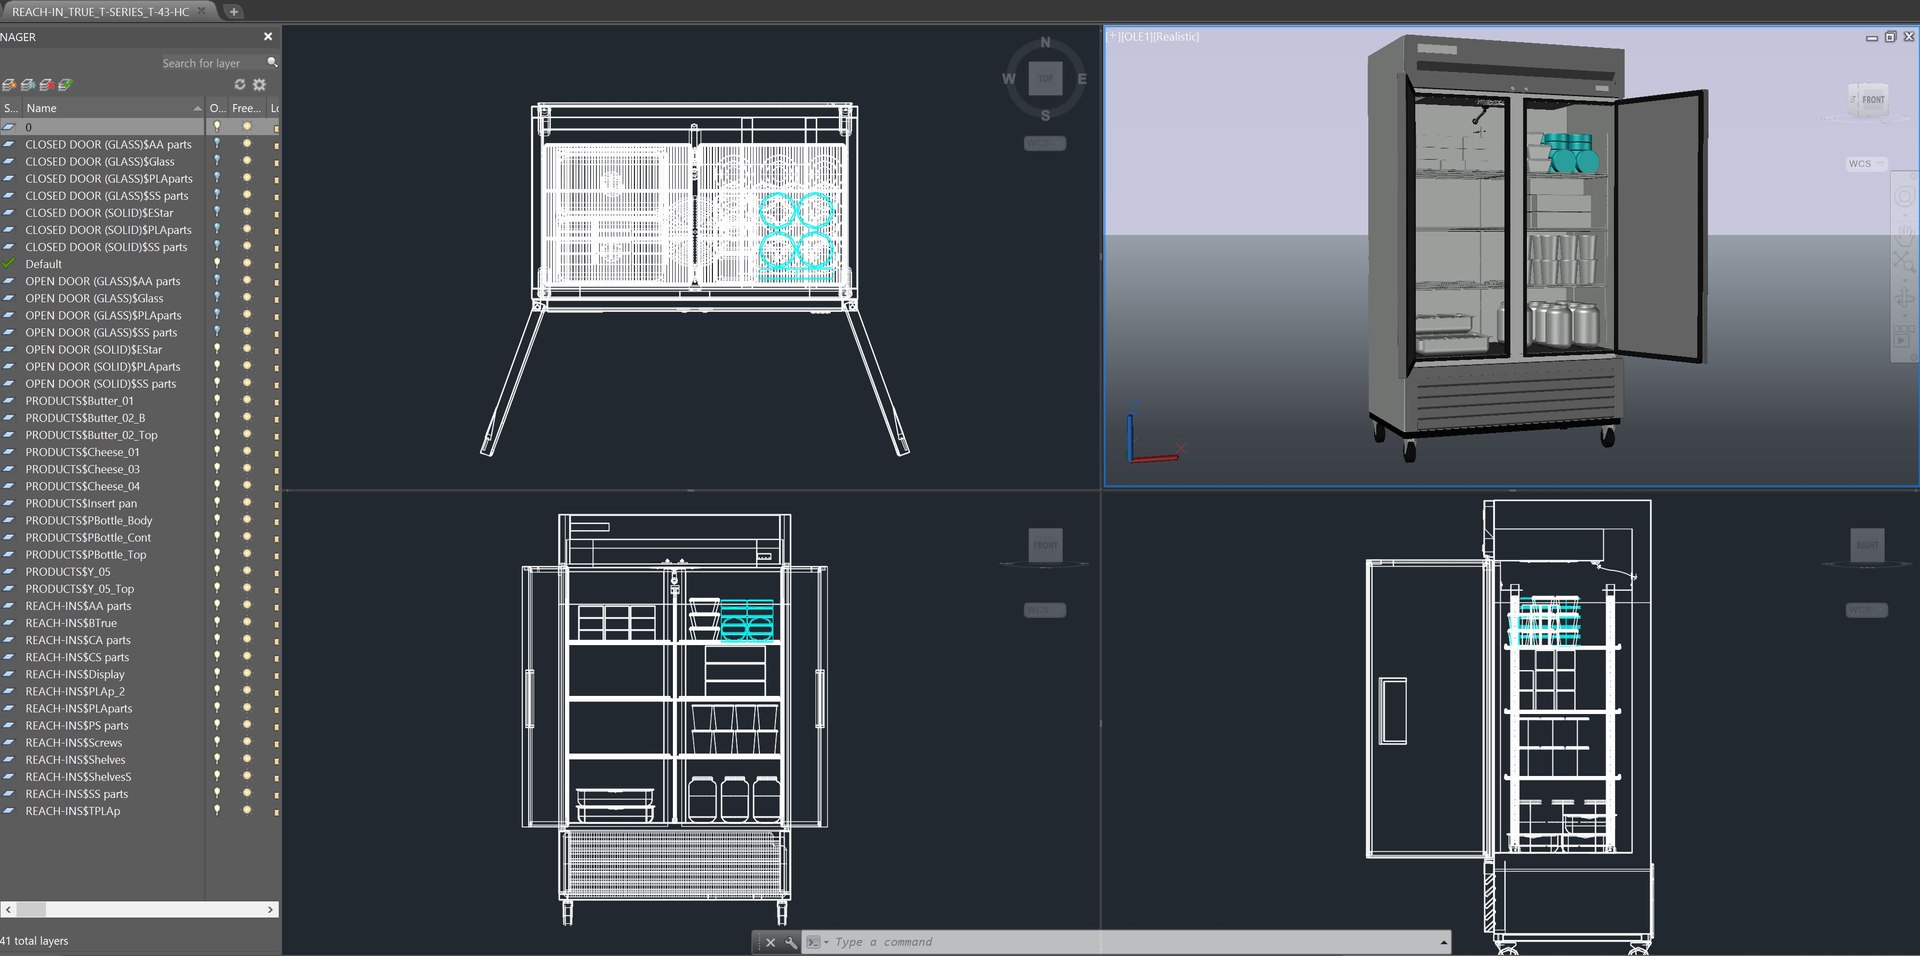Click [Realistic] visual style menu
The width and height of the screenshot is (1920, 956).
(x=1176, y=37)
